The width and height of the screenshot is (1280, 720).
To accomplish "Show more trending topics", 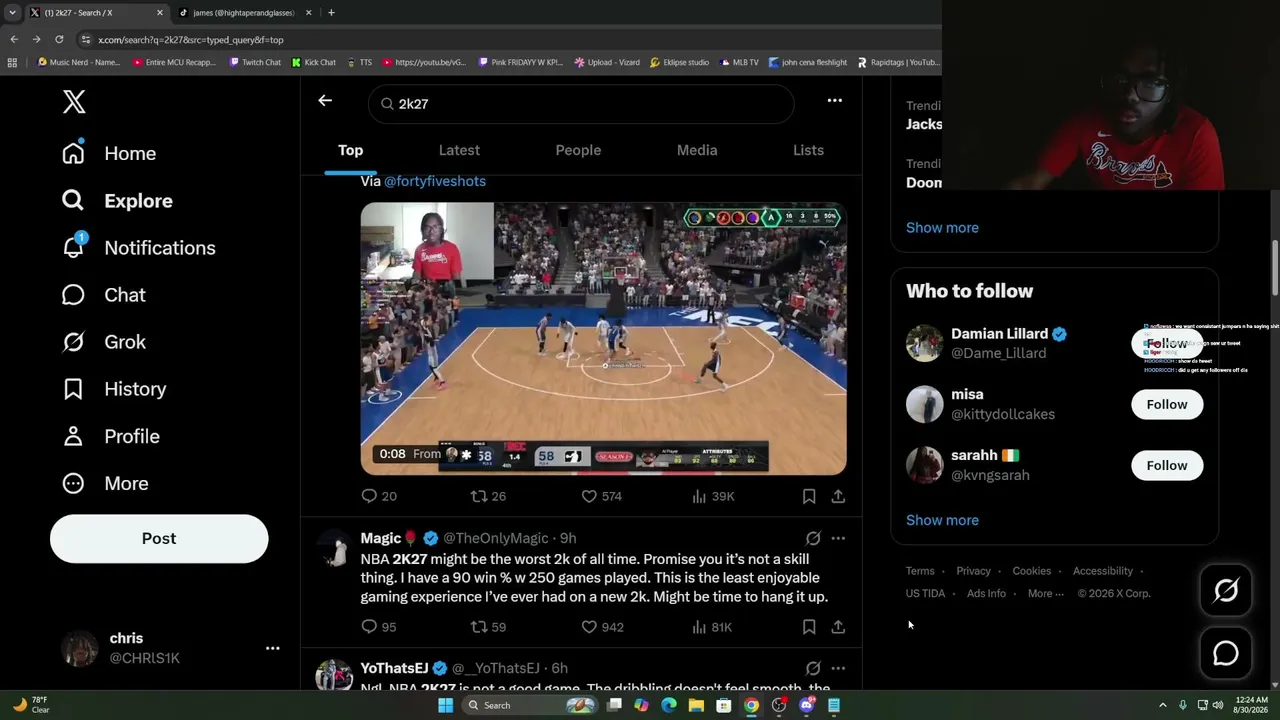I will pyautogui.click(x=942, y=227).
